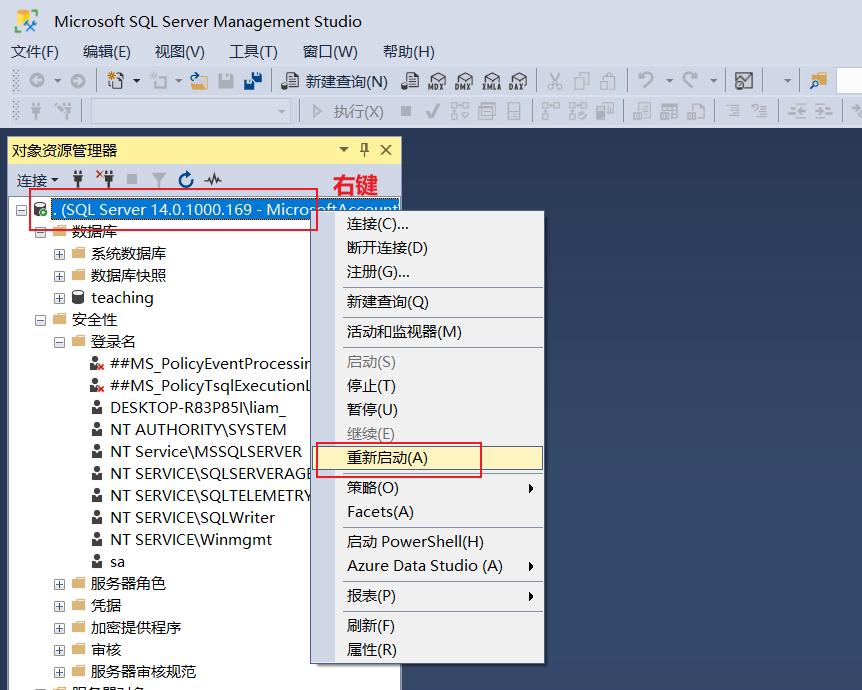The width and height of the screenshot is (862, 690).
Task: Click the Database Engine Query icon
Action: pyautogui.click(x=410, y=81)
